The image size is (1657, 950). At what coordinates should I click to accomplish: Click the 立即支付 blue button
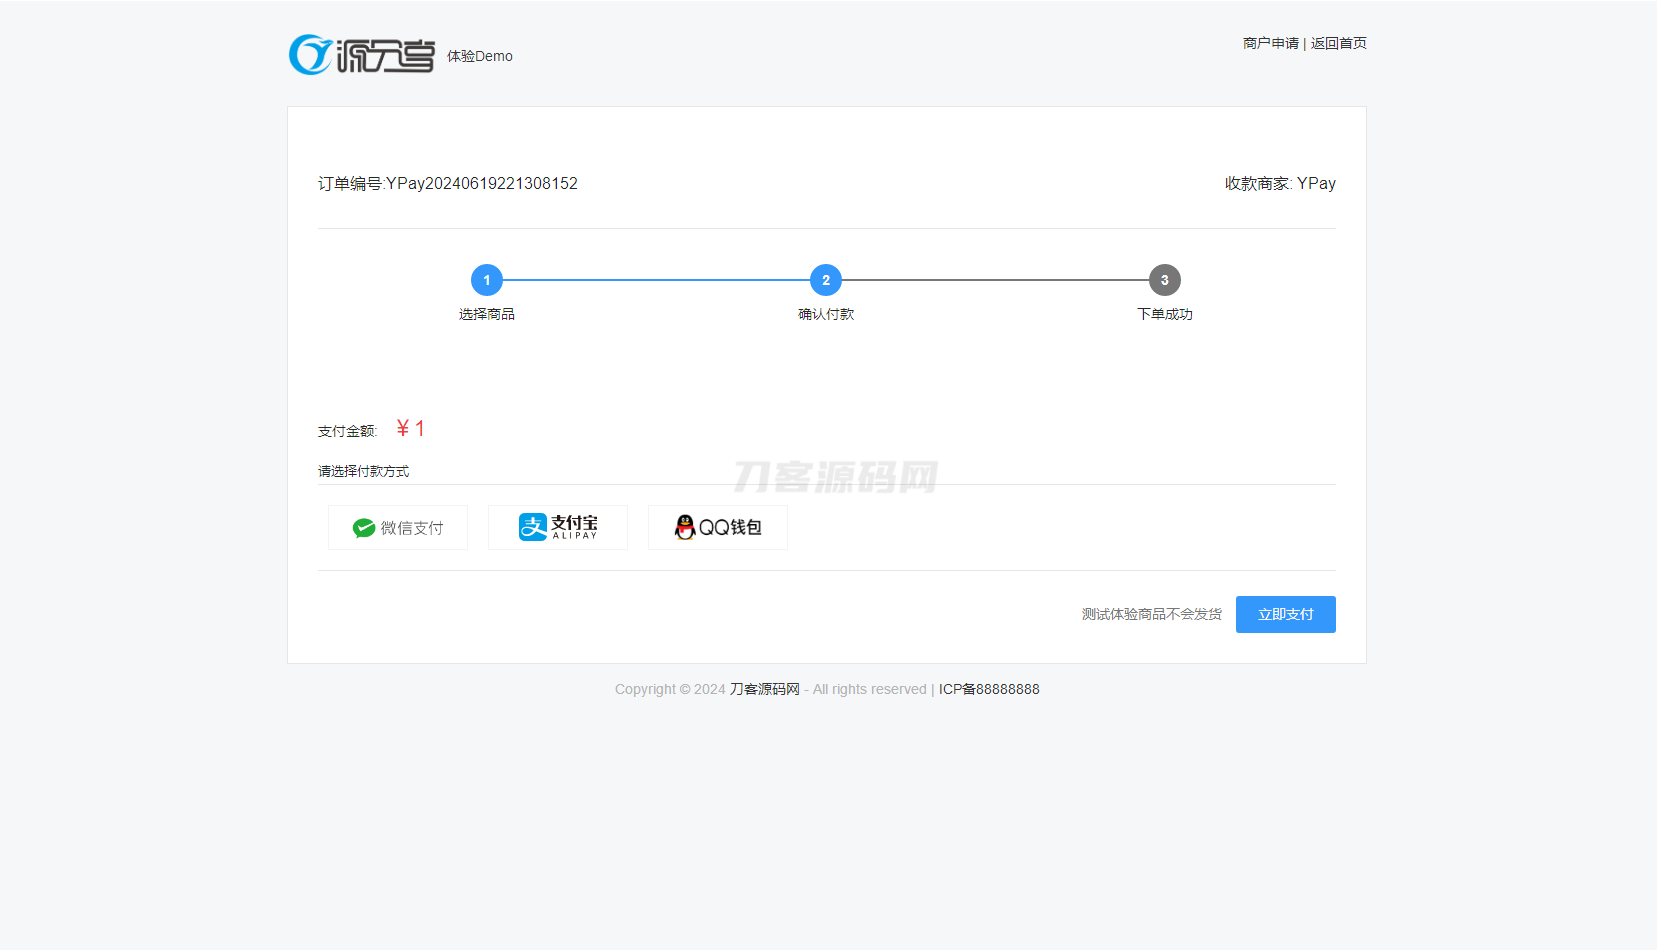(1286, 614)
